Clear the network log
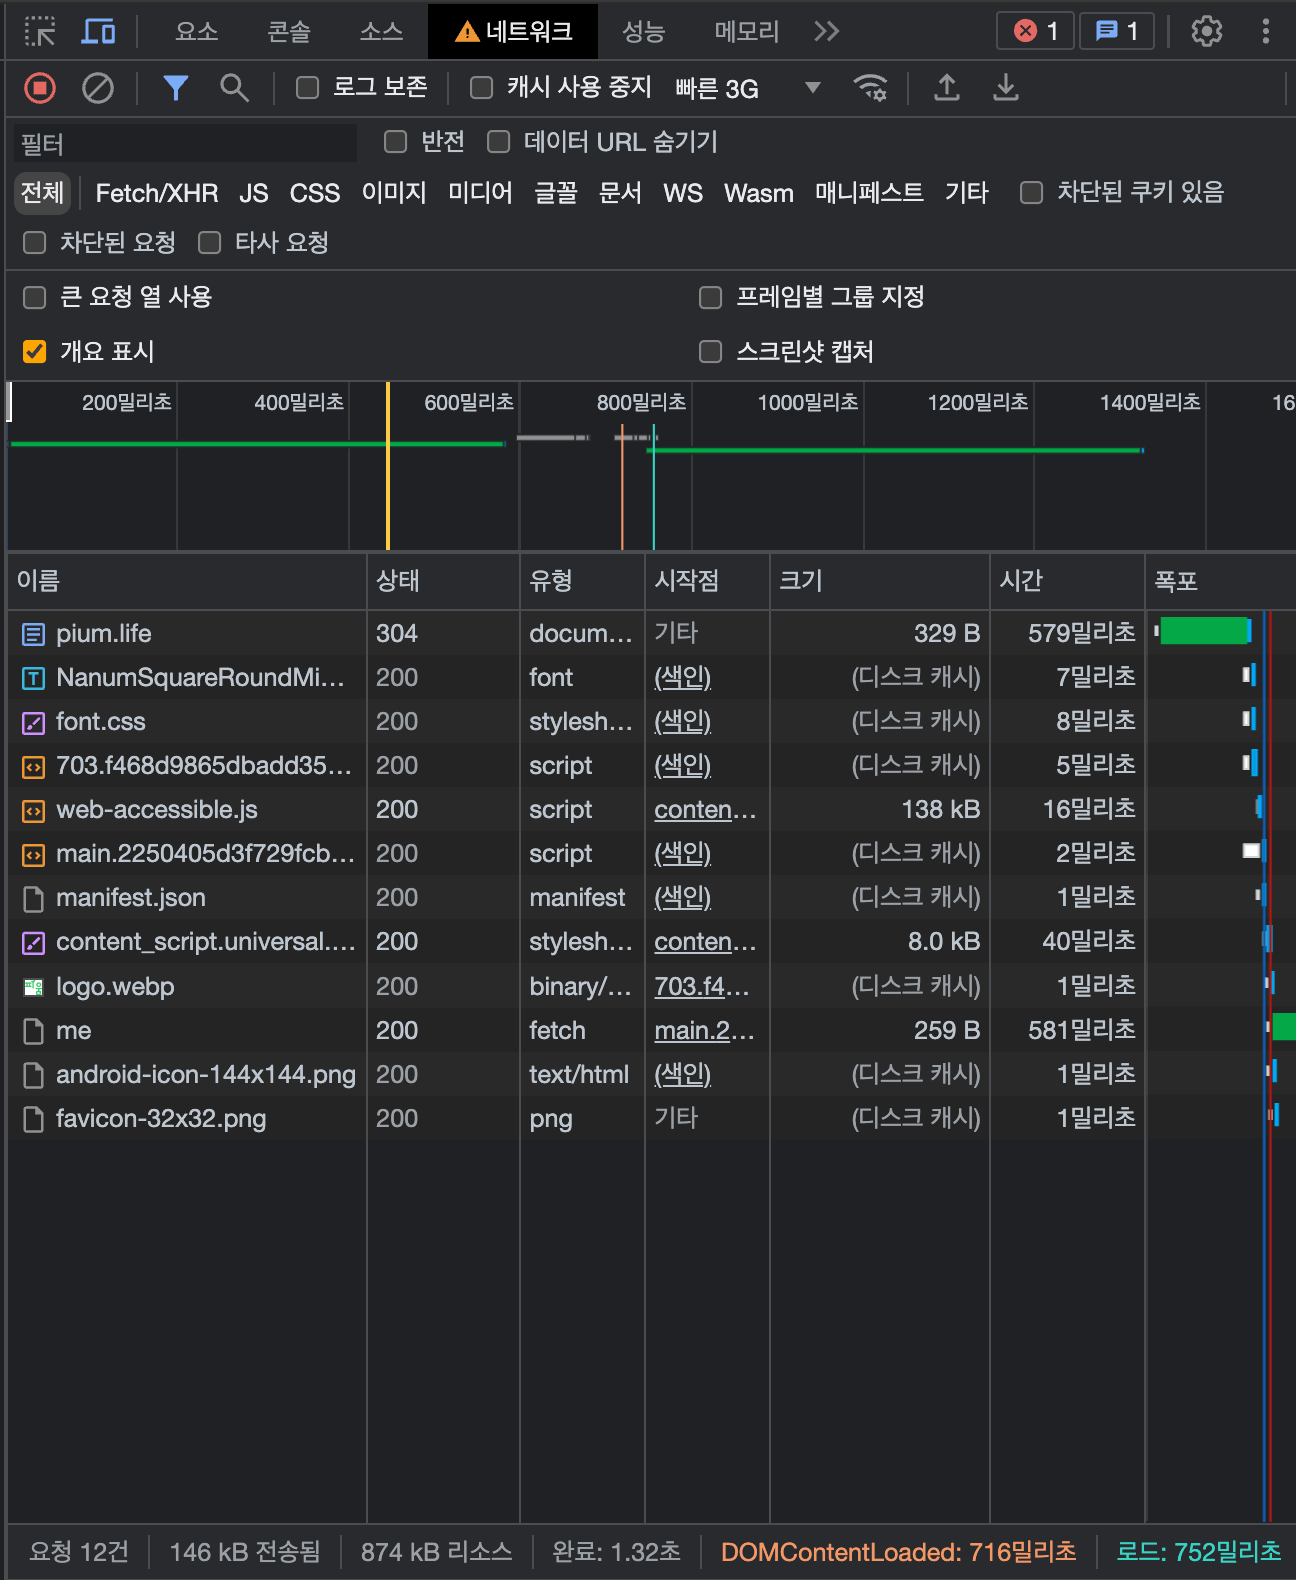The width and height of the screenshot is (1296, 1580). [98, 88]
